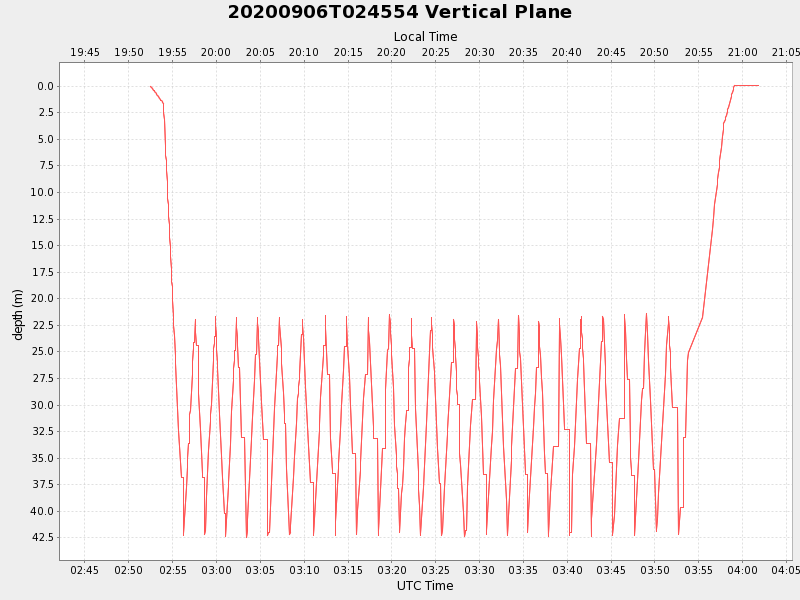Select the 21:05 local time tick

click(785, 52)
